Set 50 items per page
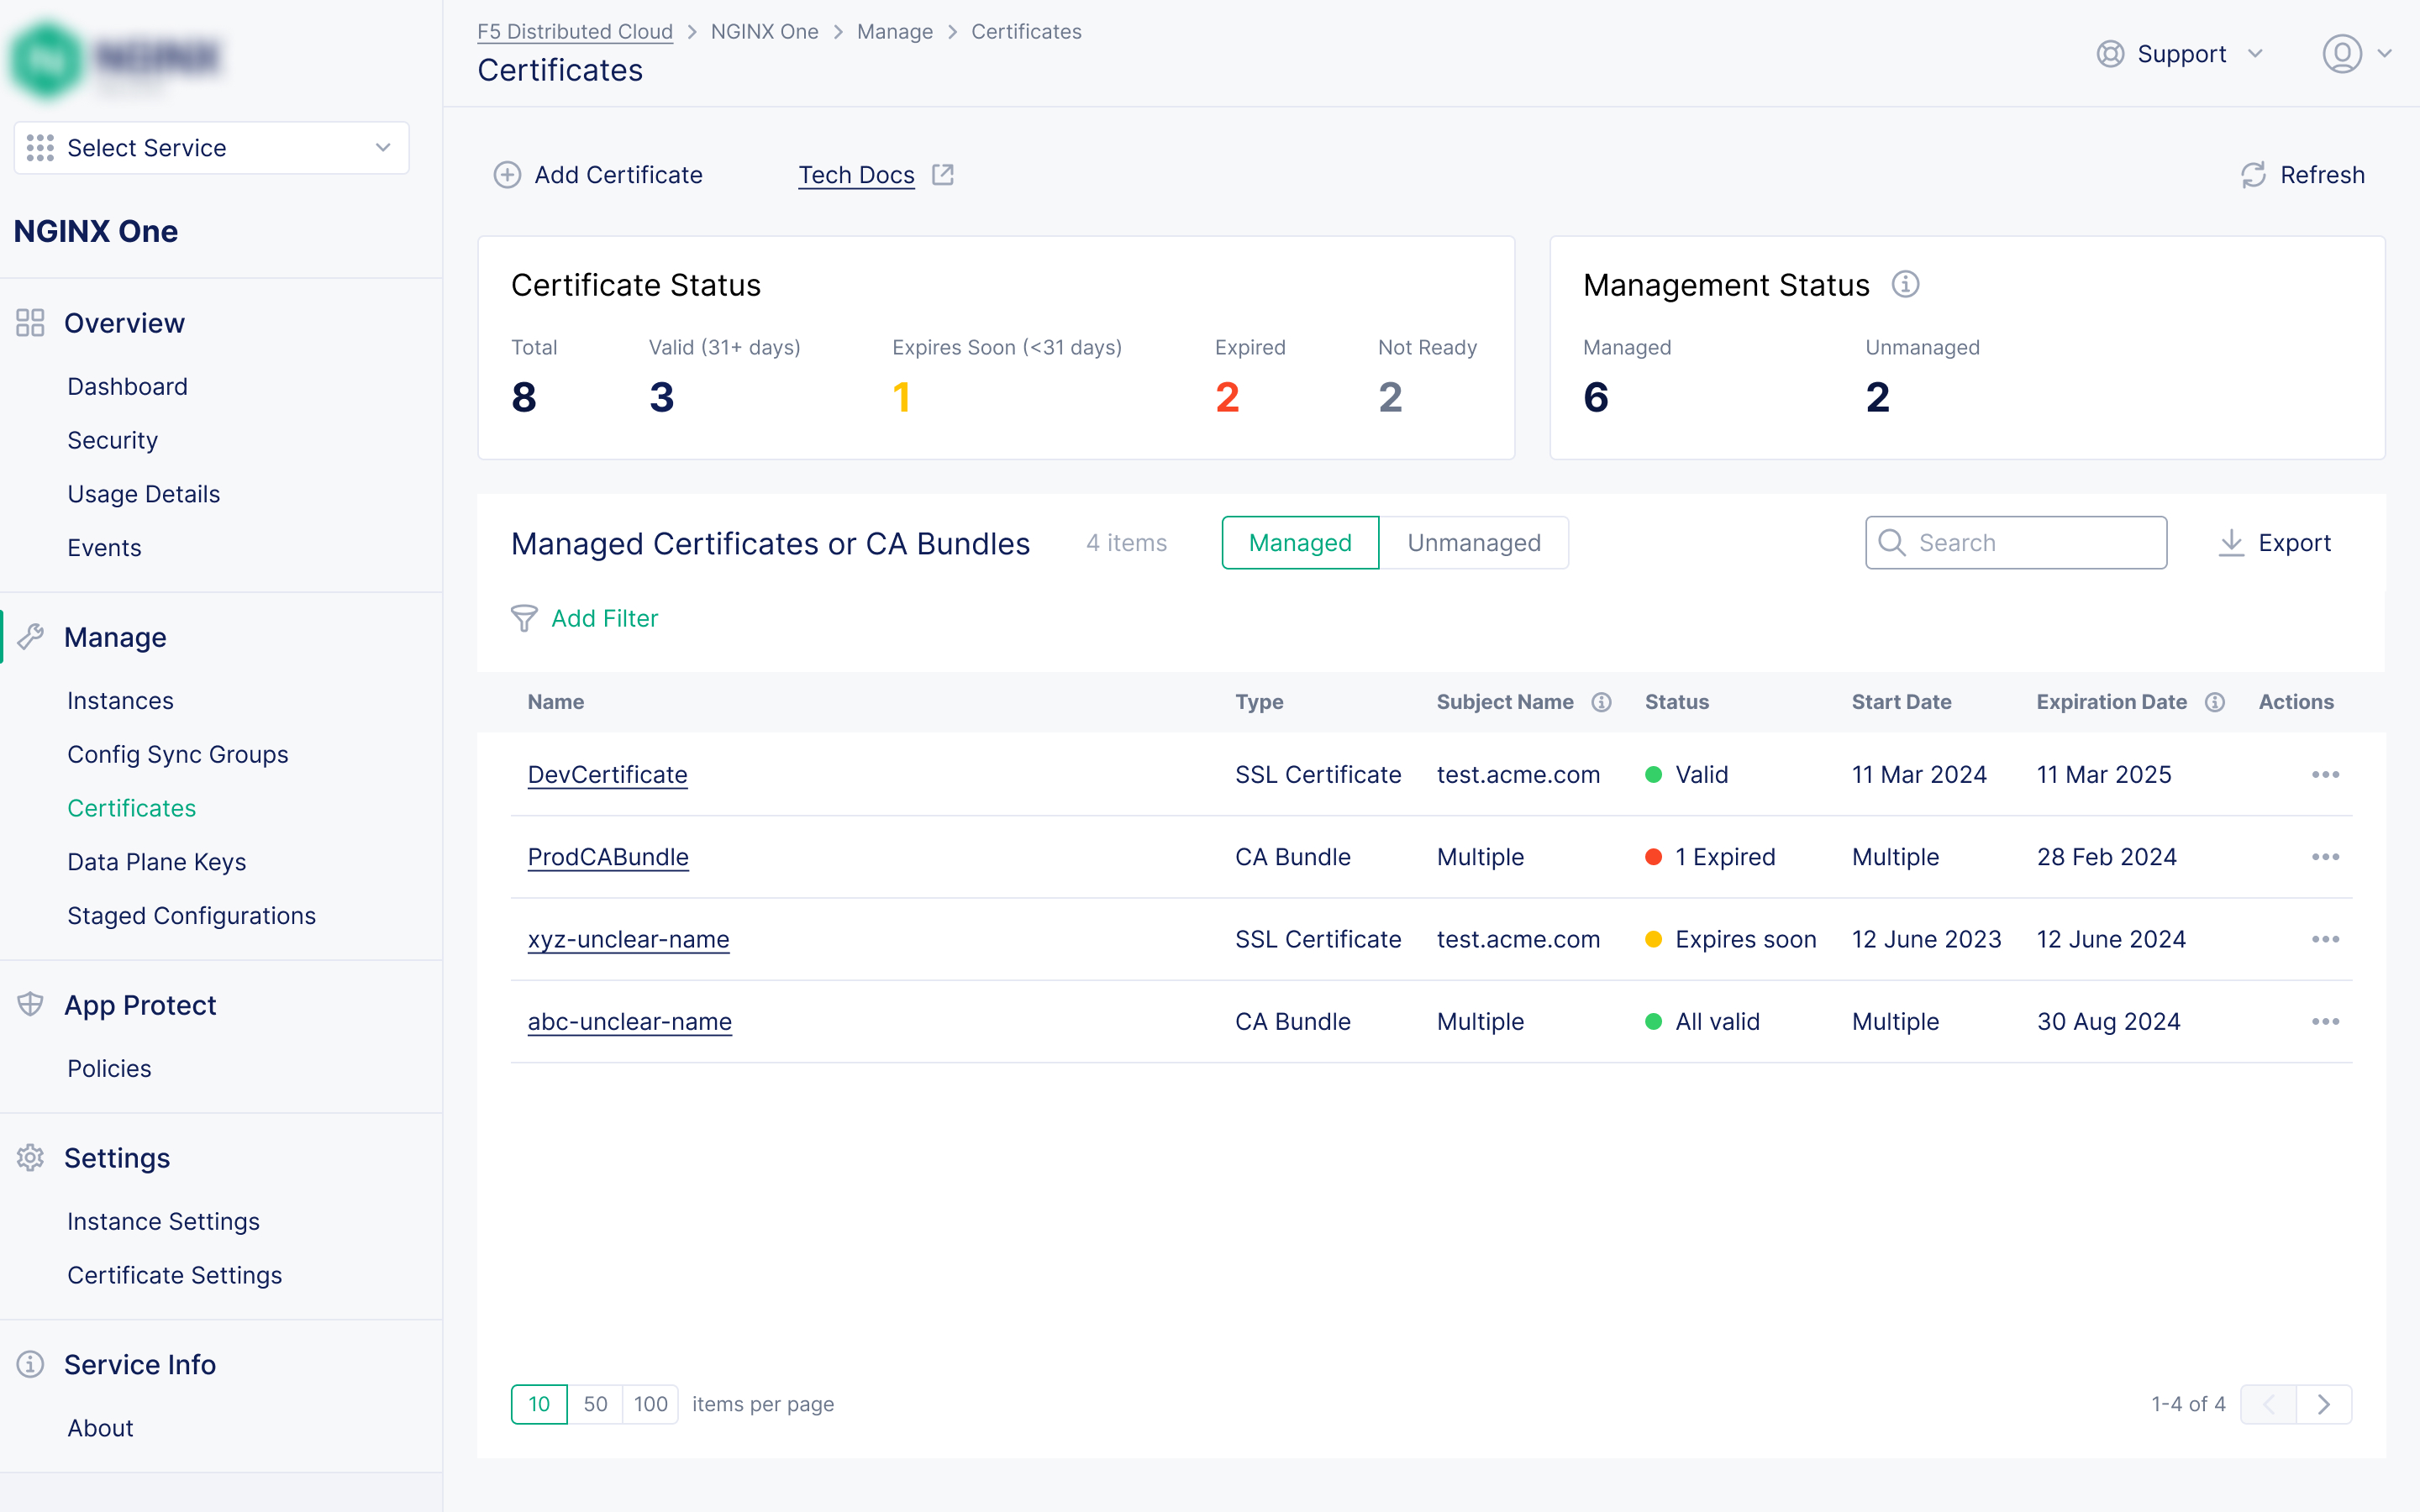The width and height of the screenshot is (2420, 1512). [595, 1404]
